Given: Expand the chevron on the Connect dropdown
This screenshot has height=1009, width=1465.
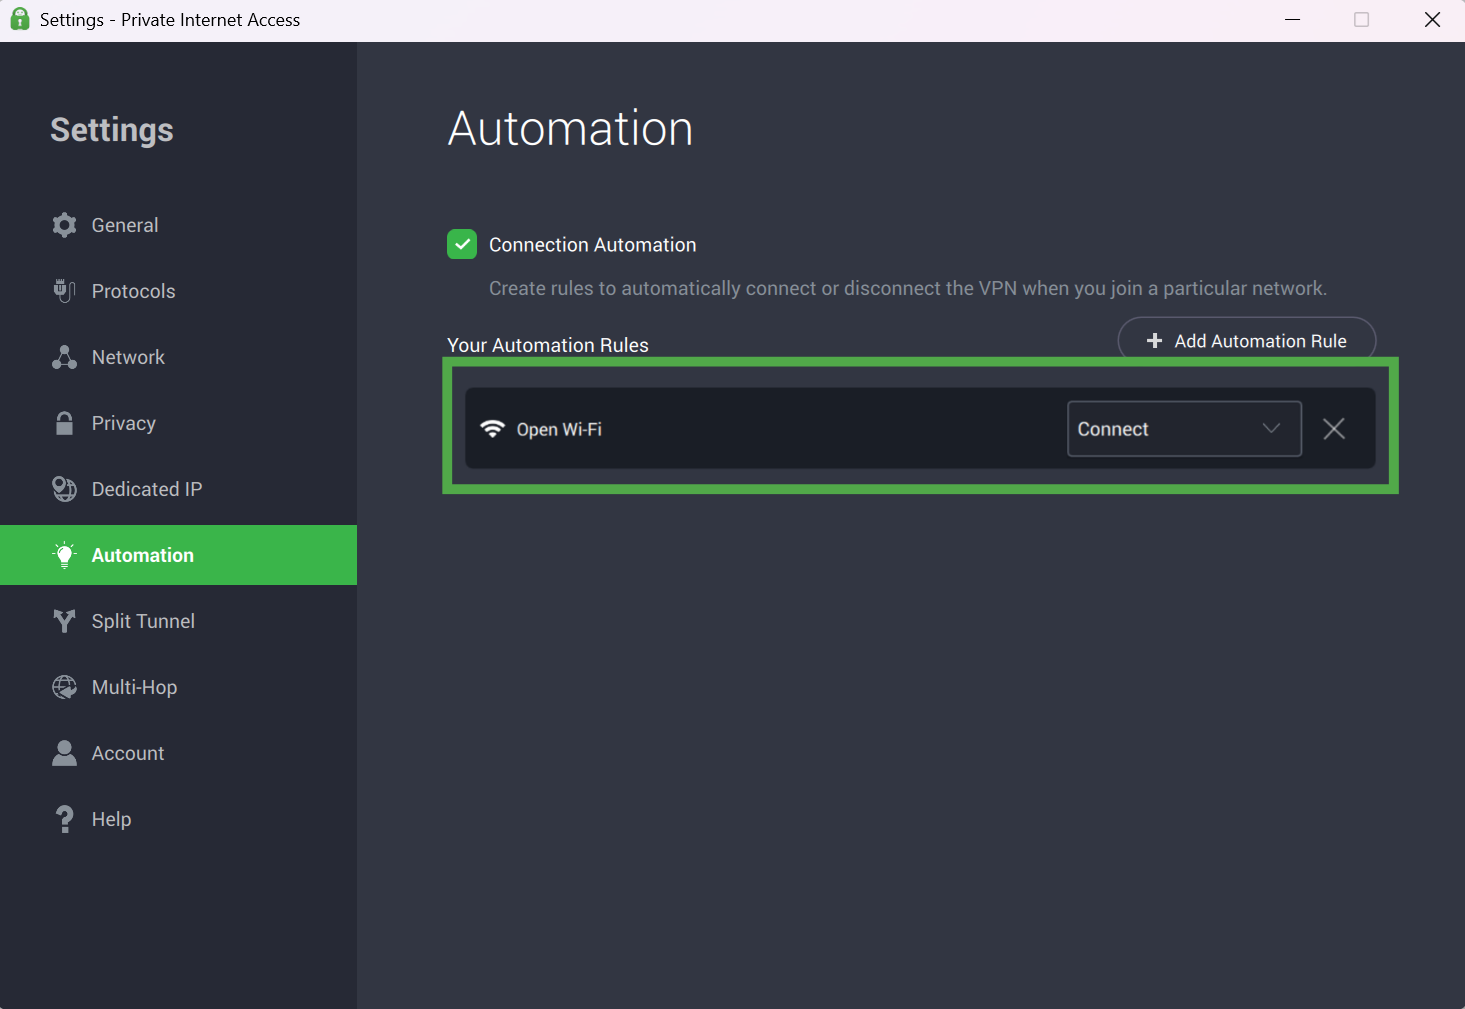Looking at the screenshot, I should (x=1271, y=428).
